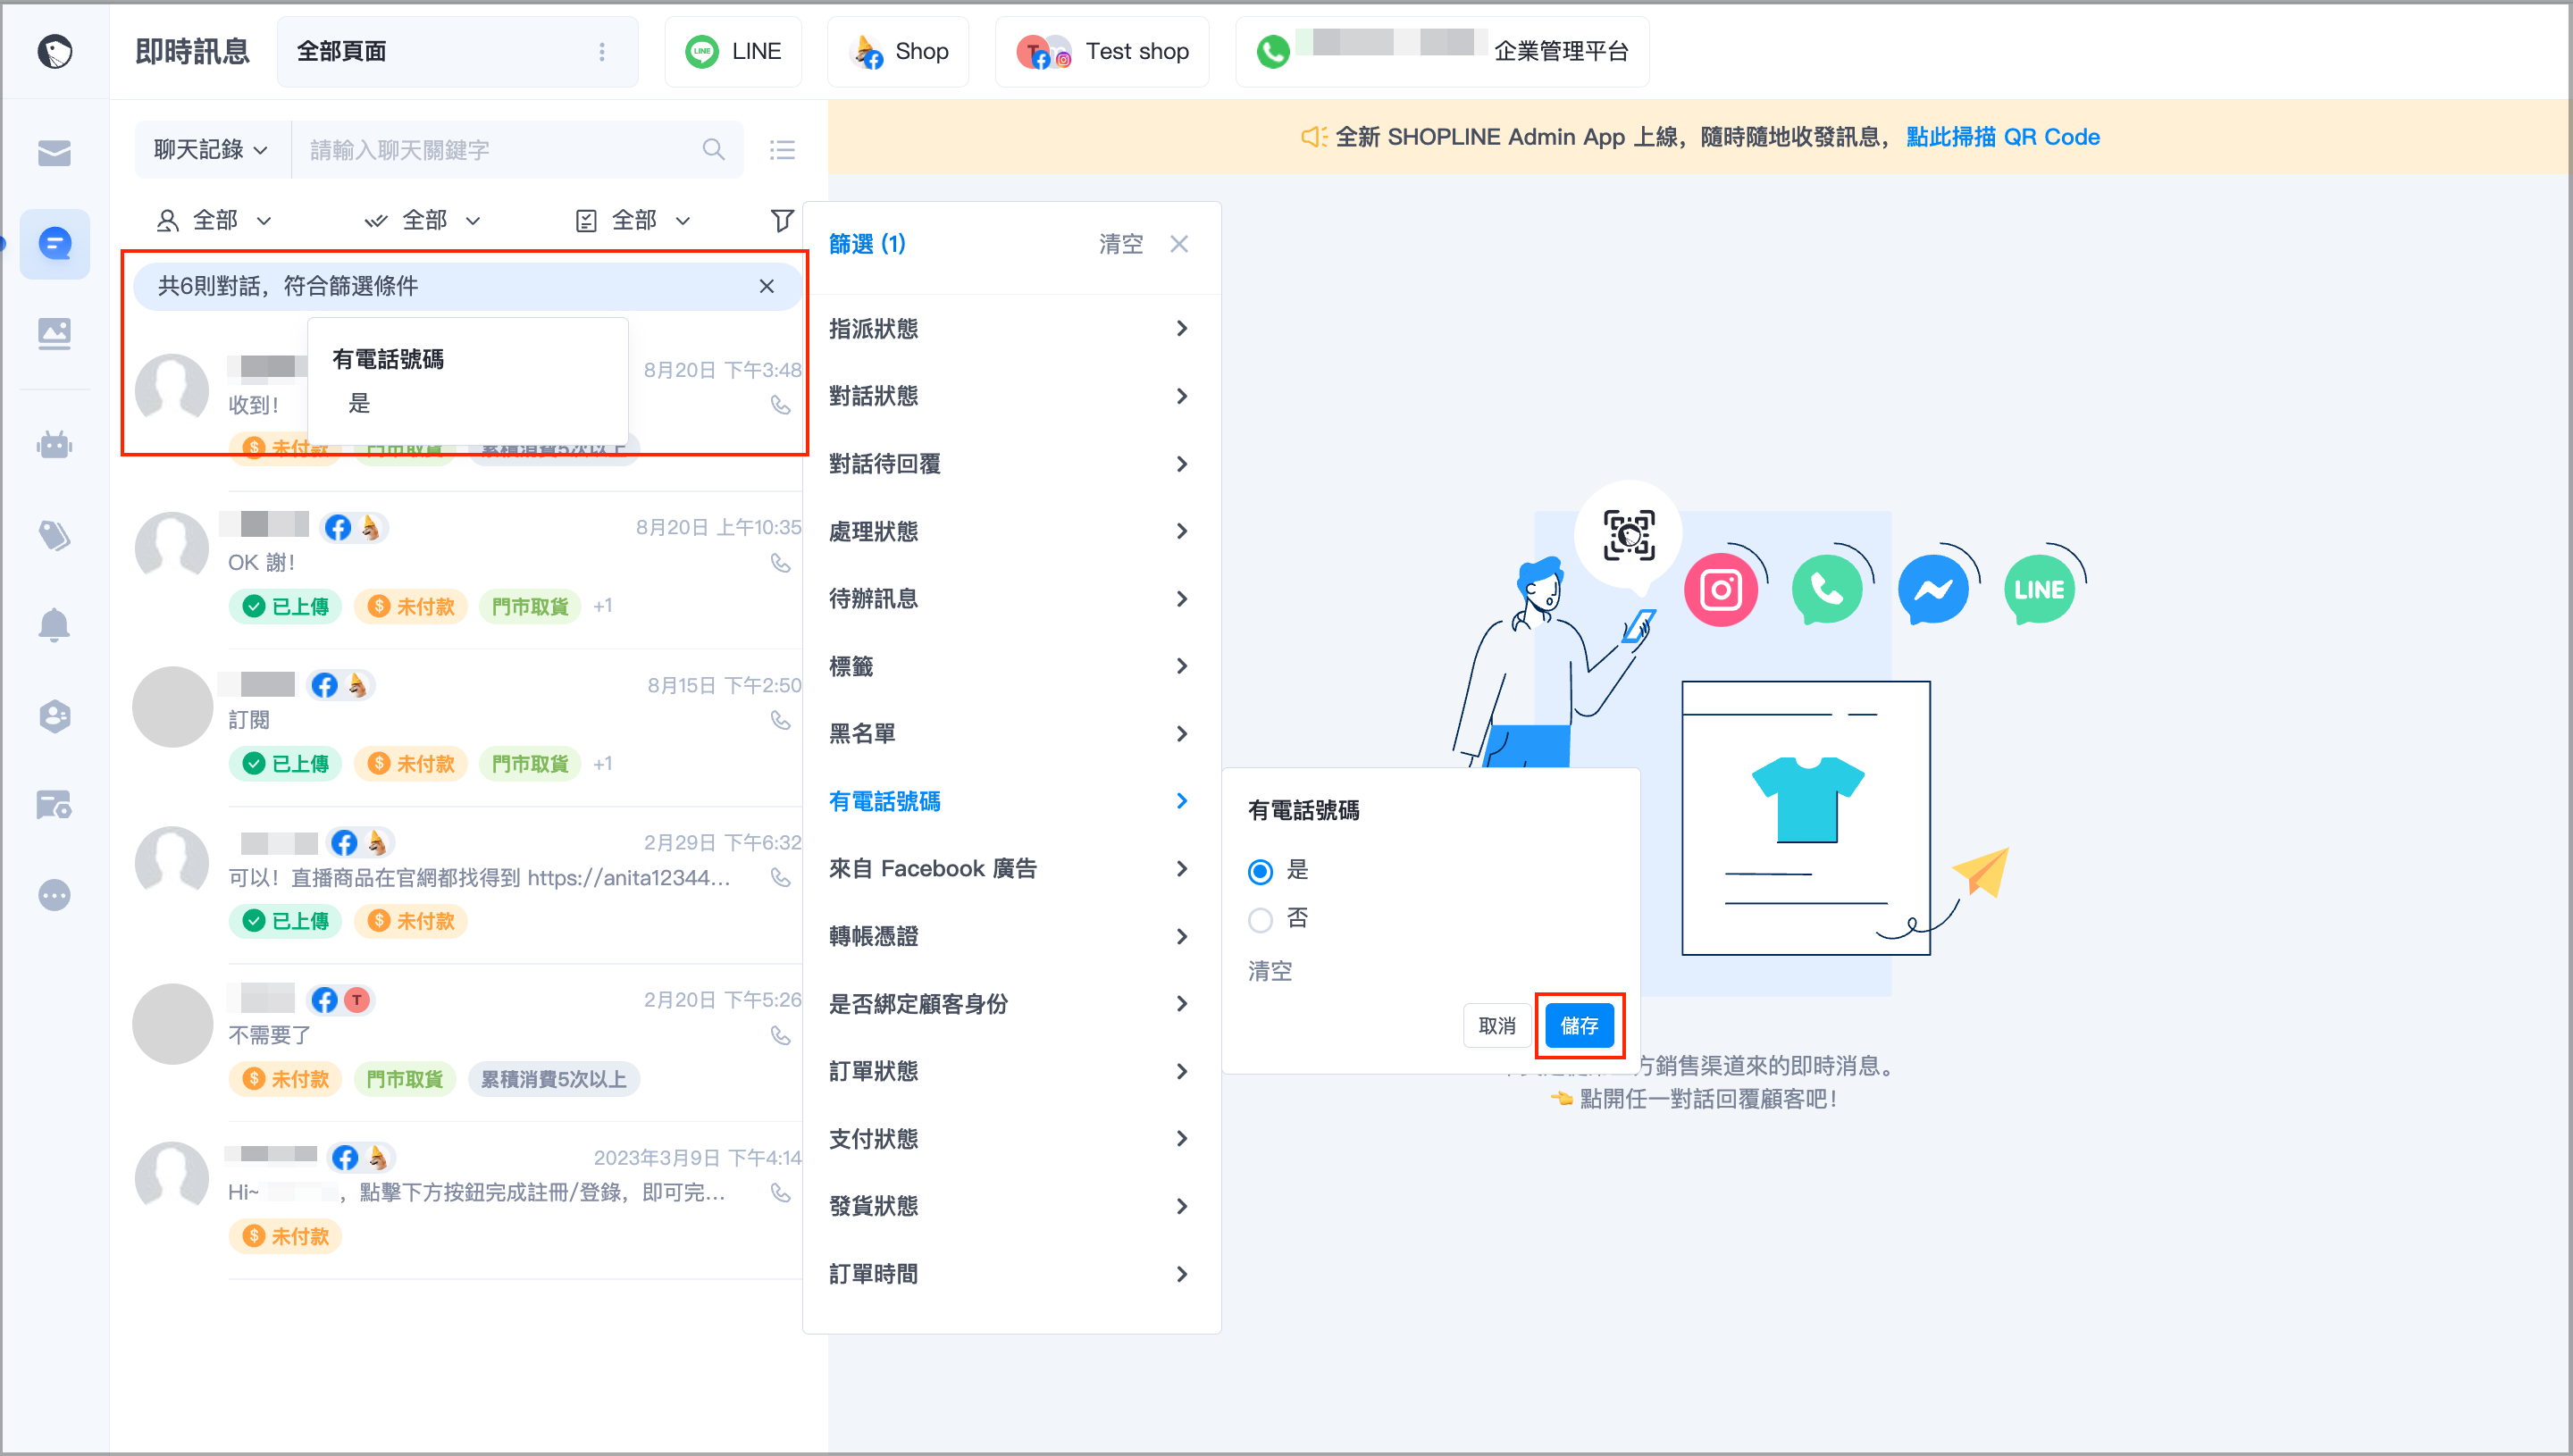2573x1456 pixels.
Task: Open the 點此掃描 QR Code link
Action: pyautogui.click(x=2002, y=137)
